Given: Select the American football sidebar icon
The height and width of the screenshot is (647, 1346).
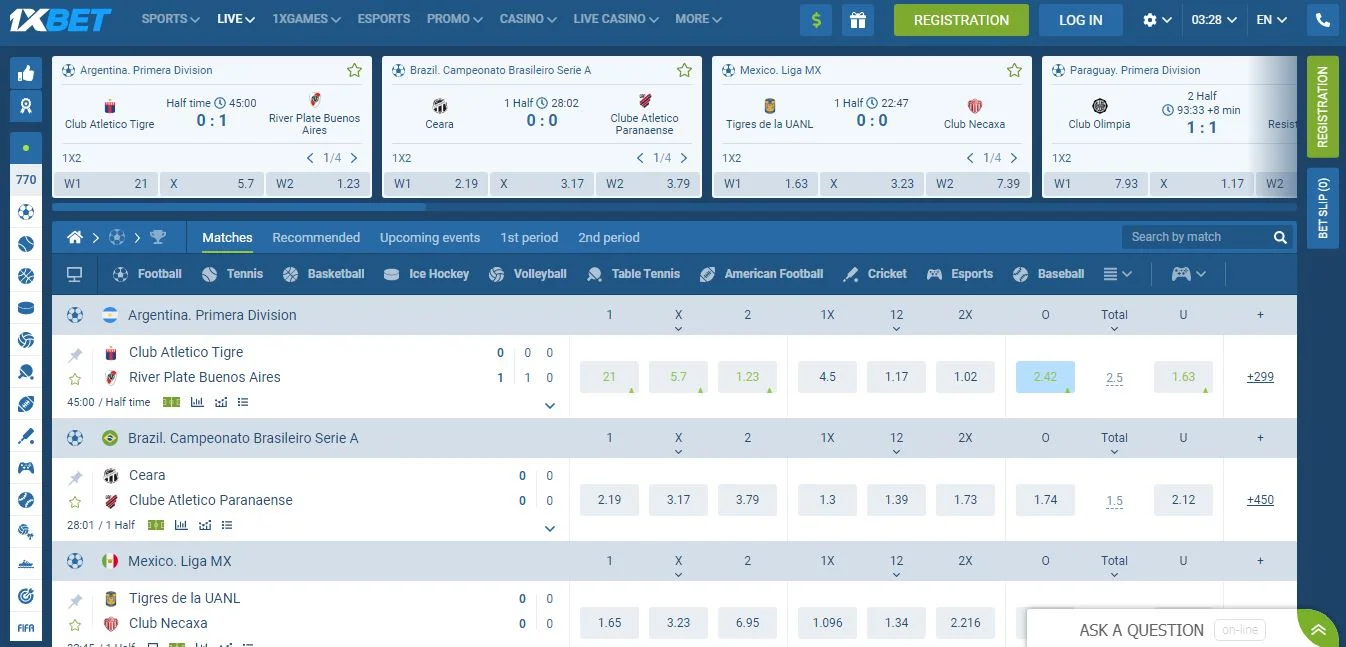Looking at the screenshot, I should click(26, 404).
